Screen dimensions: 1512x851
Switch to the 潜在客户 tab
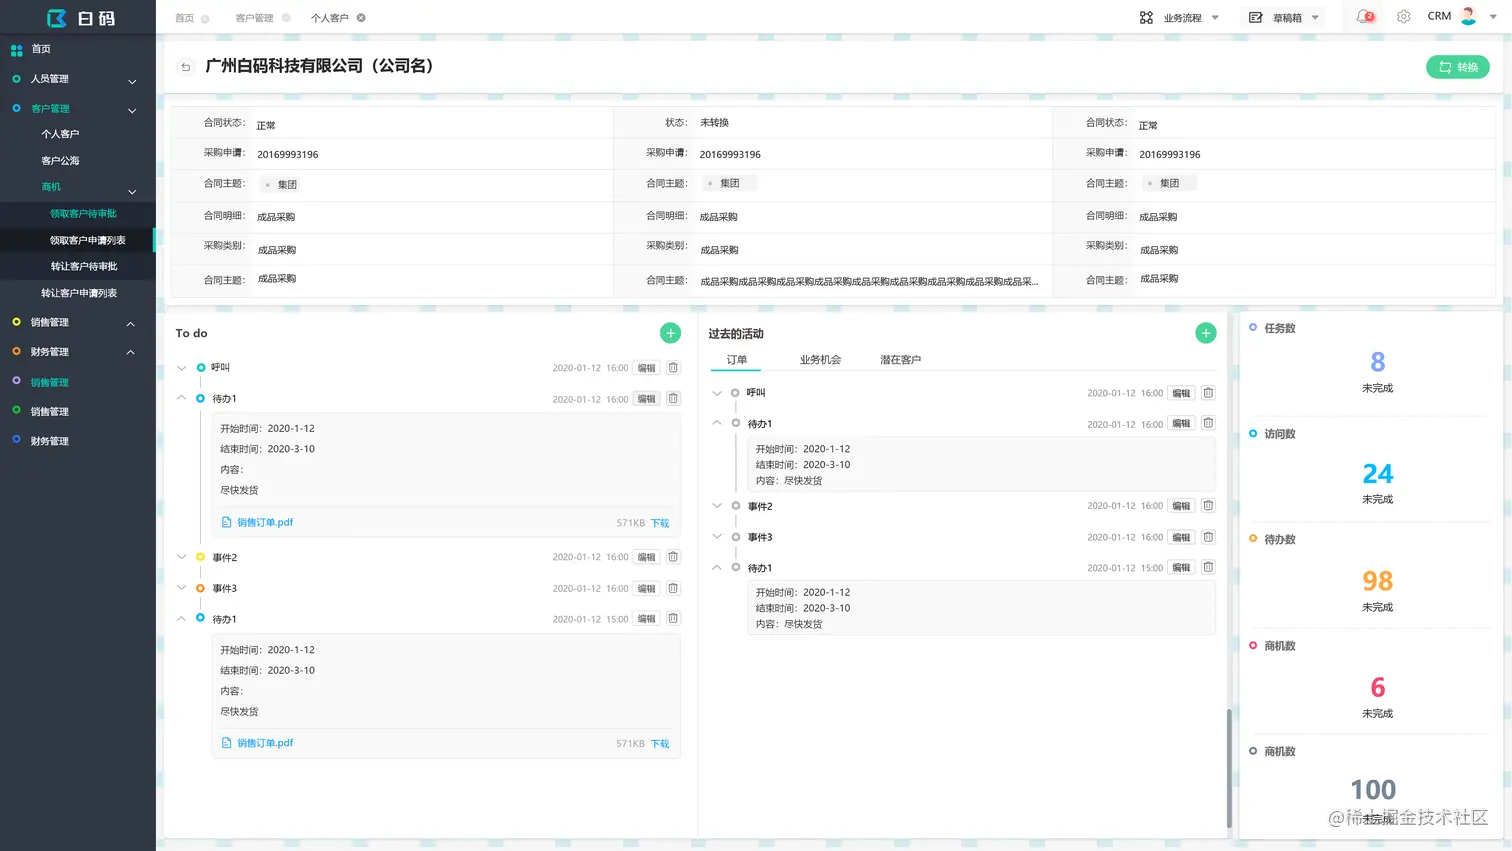point(900,360)
